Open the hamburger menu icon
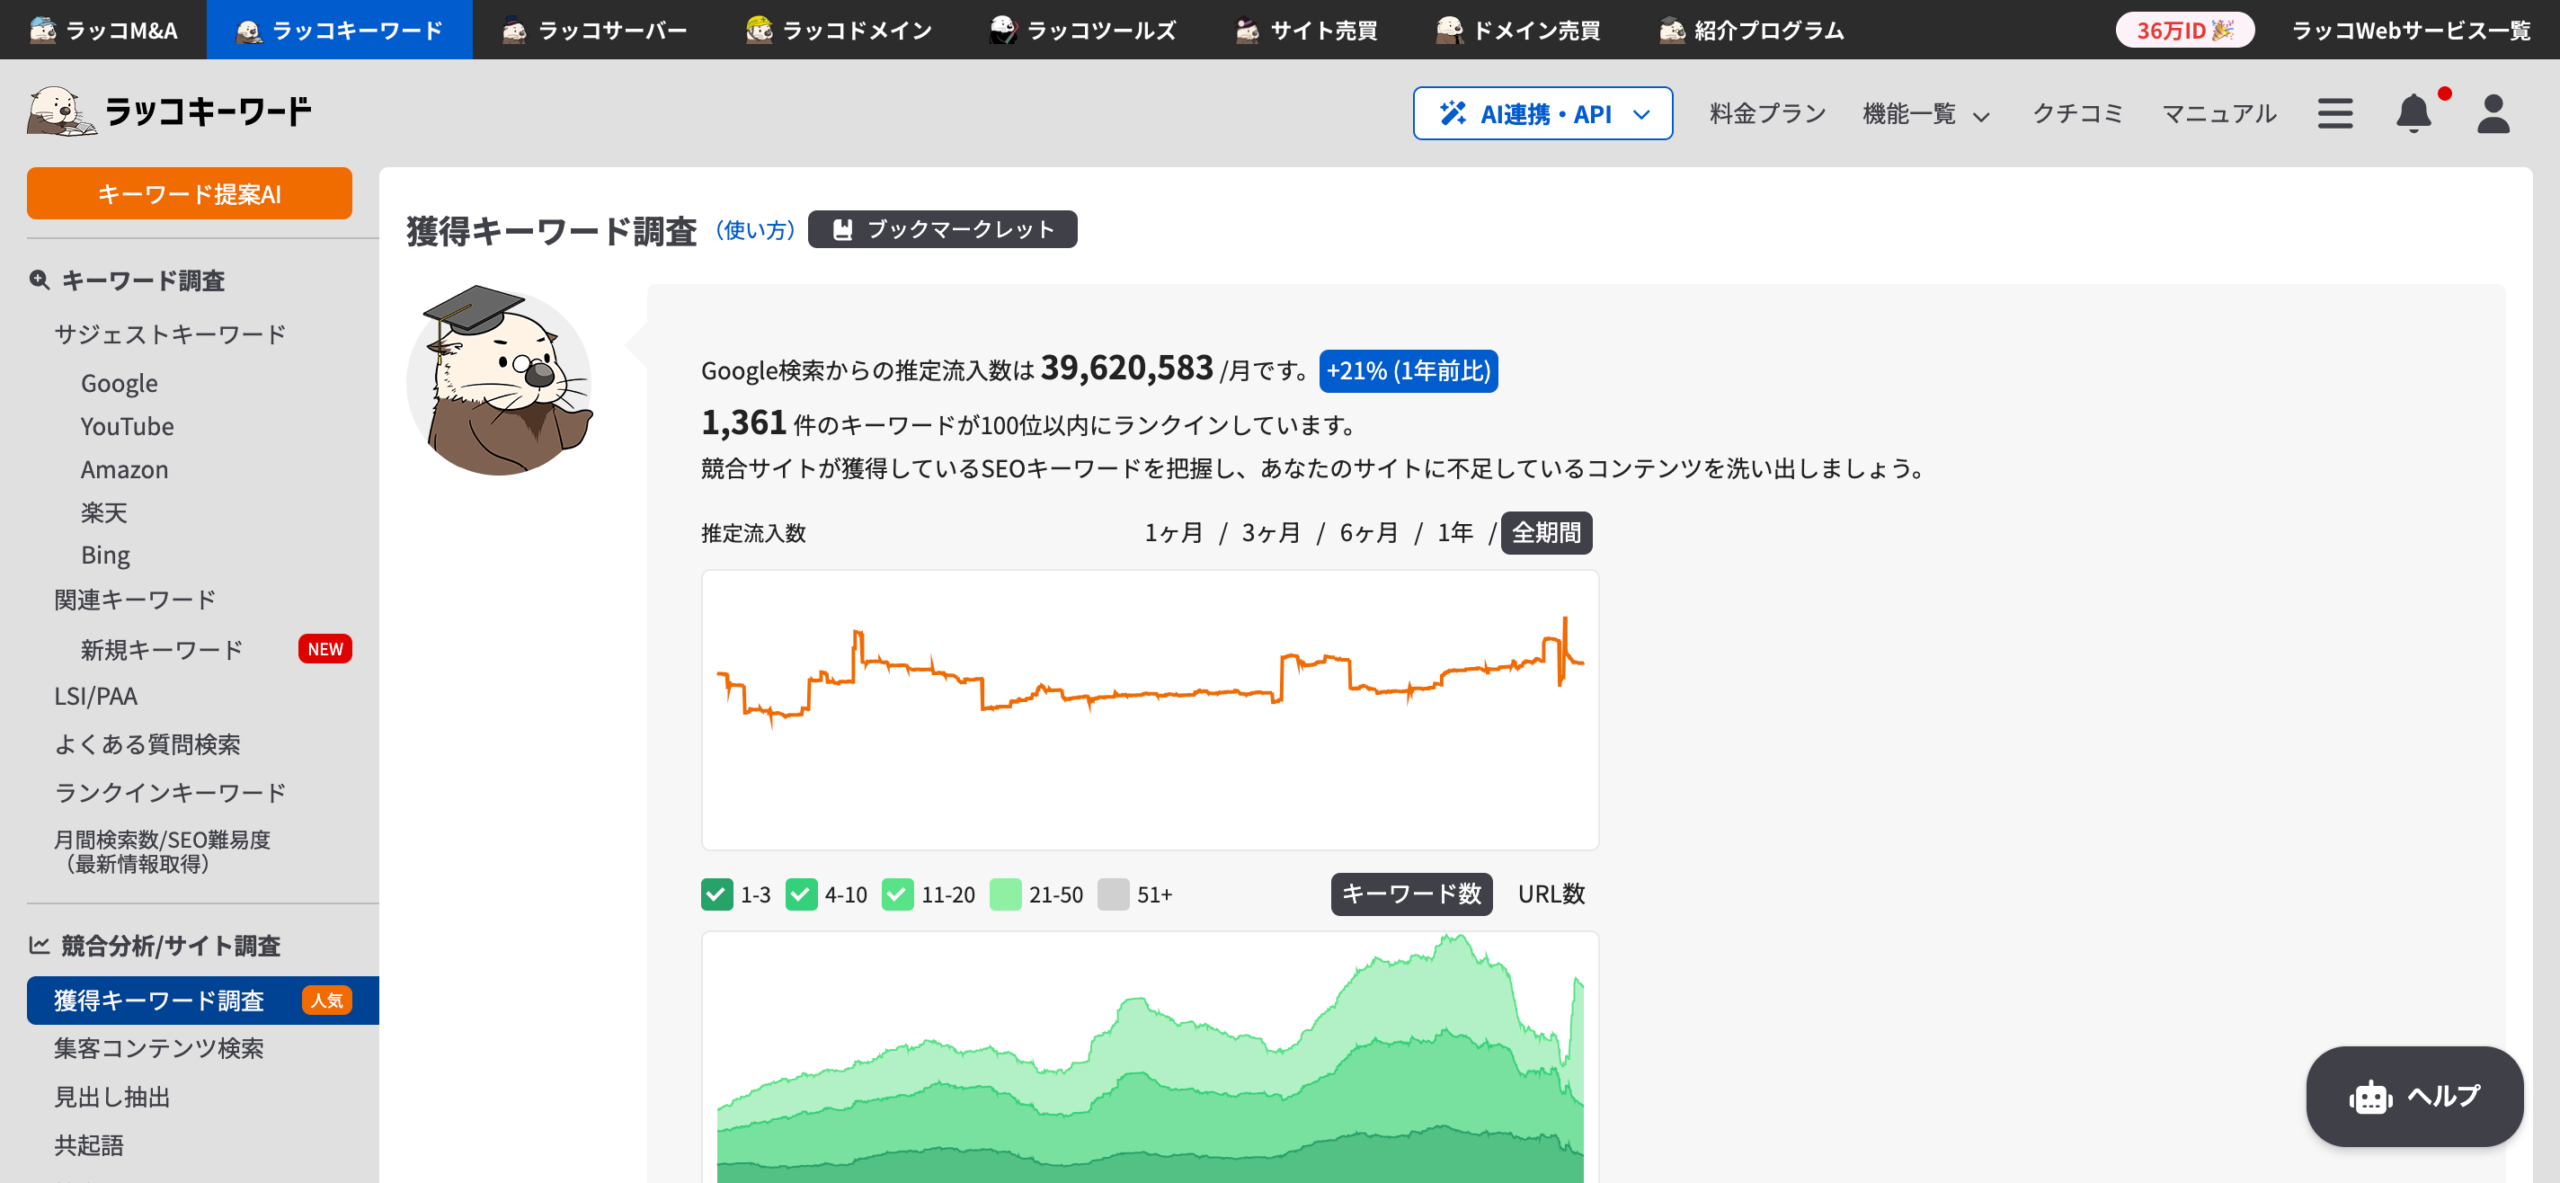This screenshot has width=2560, height=1183. (2335, 113)
